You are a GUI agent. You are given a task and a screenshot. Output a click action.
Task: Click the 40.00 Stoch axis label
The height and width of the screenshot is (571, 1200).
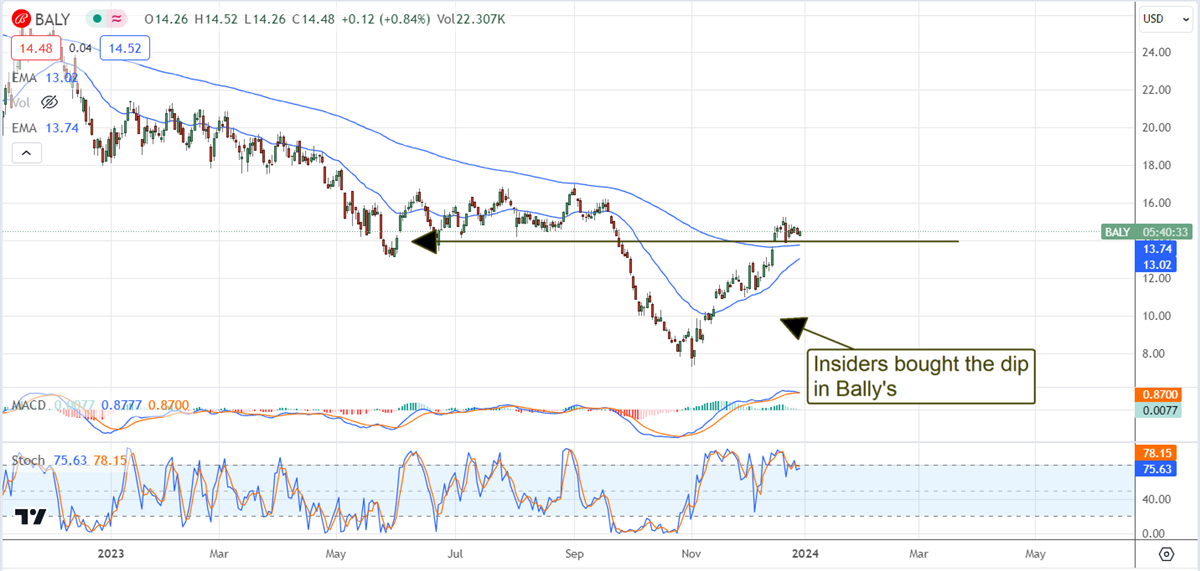tap(1156, 499)
